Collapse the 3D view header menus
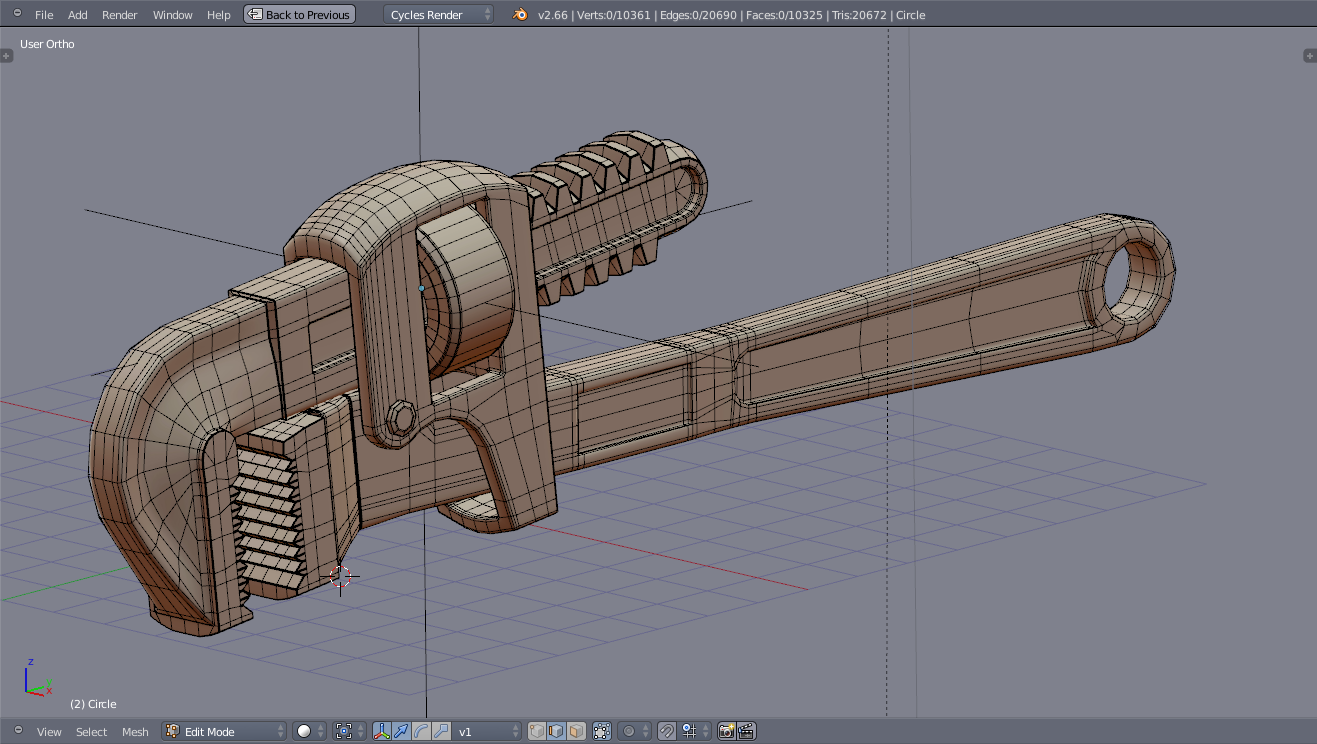 [17, 730]
